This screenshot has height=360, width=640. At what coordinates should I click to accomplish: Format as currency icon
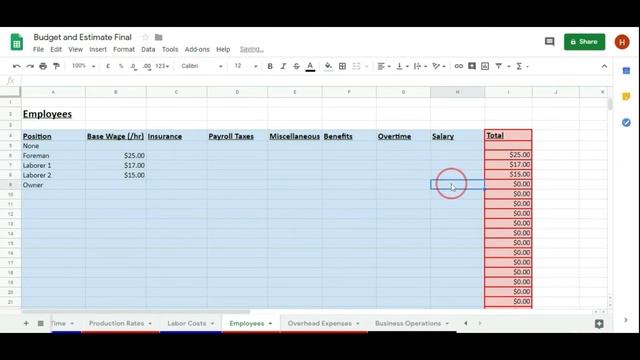(x=108, y=66)
